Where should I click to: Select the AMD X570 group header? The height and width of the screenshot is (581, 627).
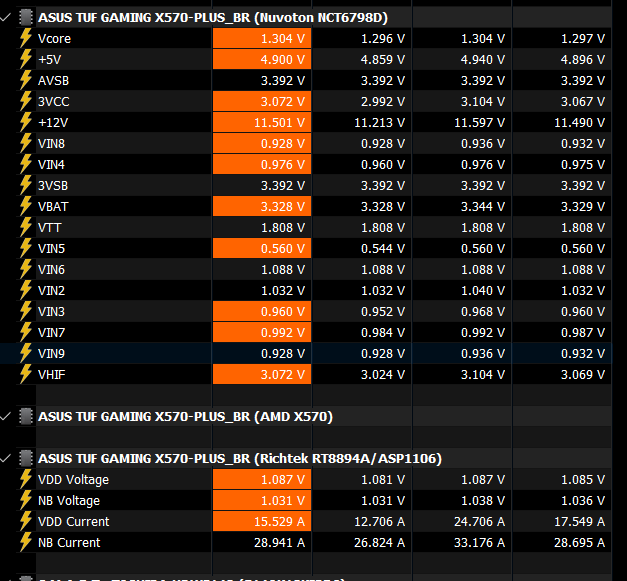[185, 416]
